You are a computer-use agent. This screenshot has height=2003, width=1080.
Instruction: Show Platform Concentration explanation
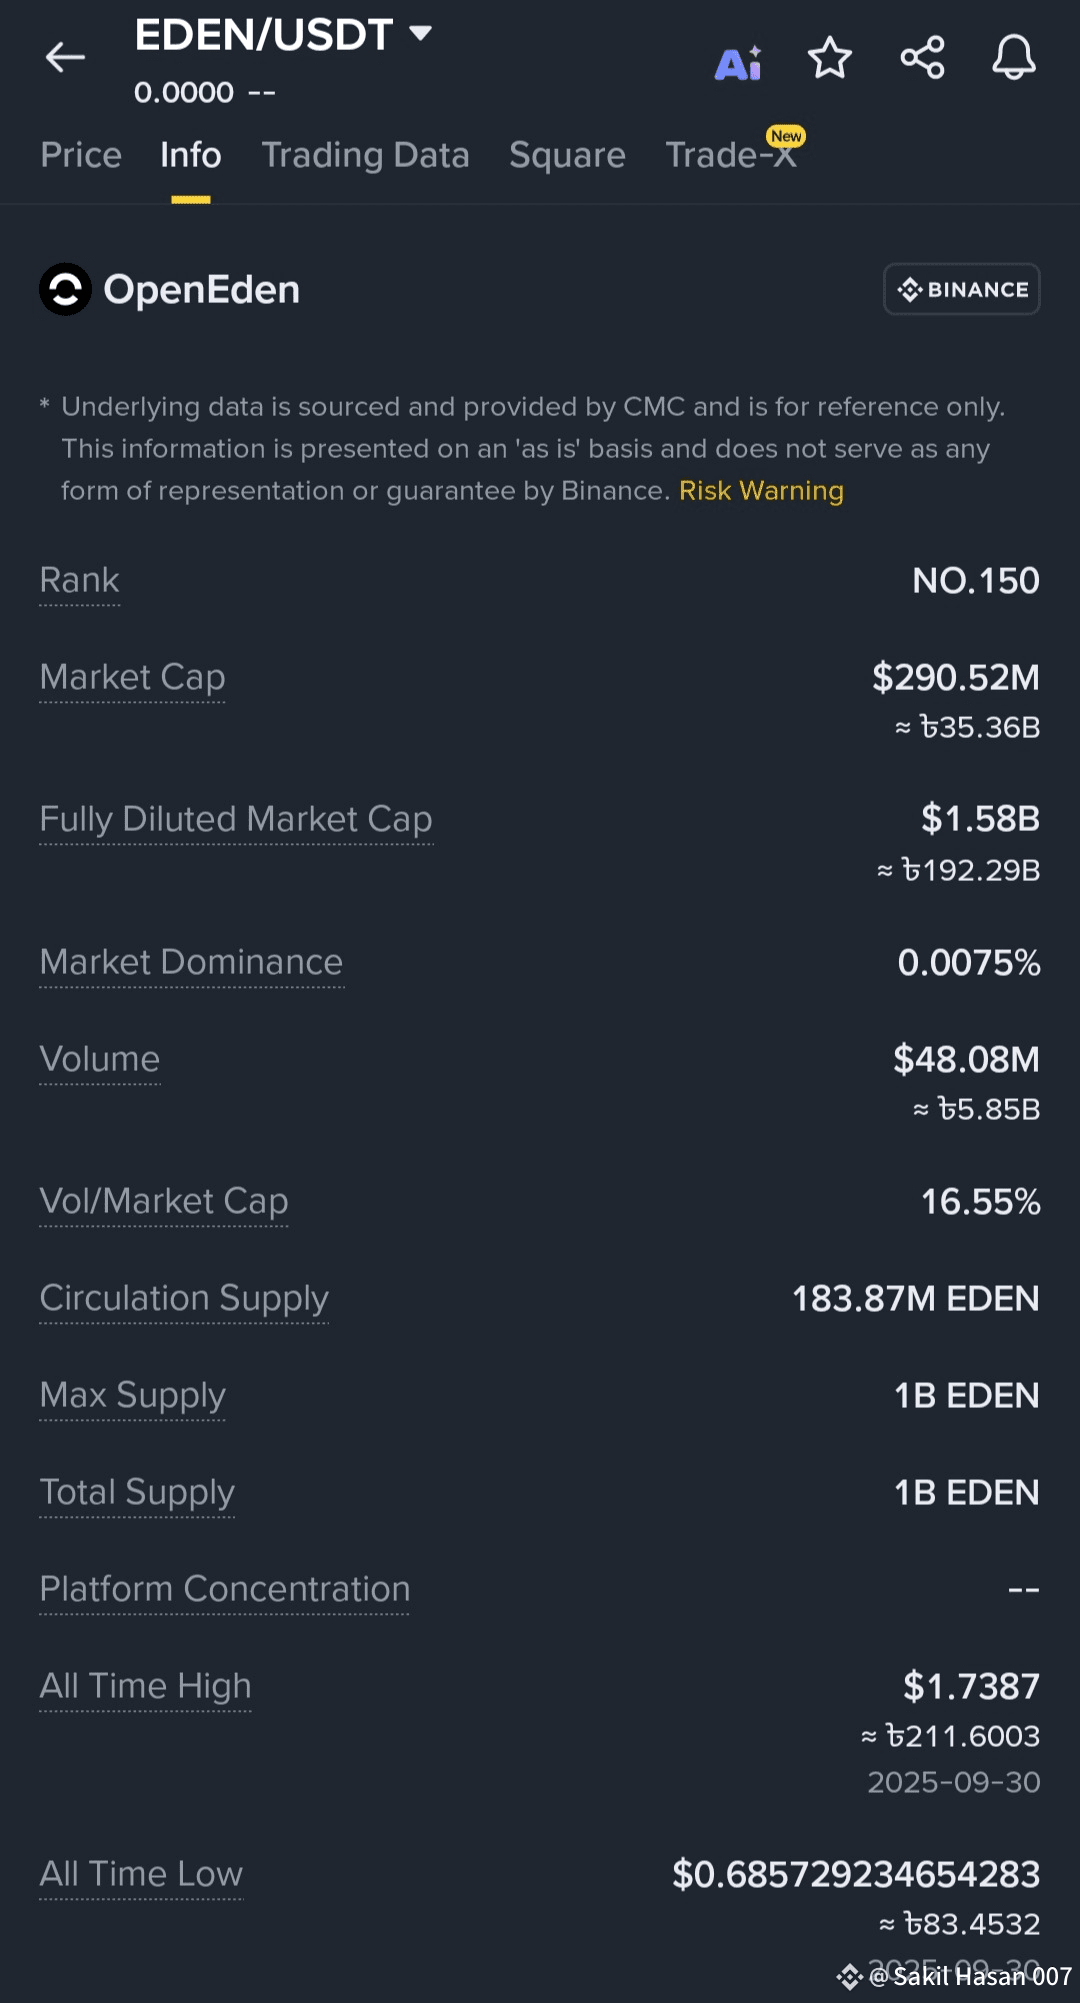click(x=225, y=1589)
